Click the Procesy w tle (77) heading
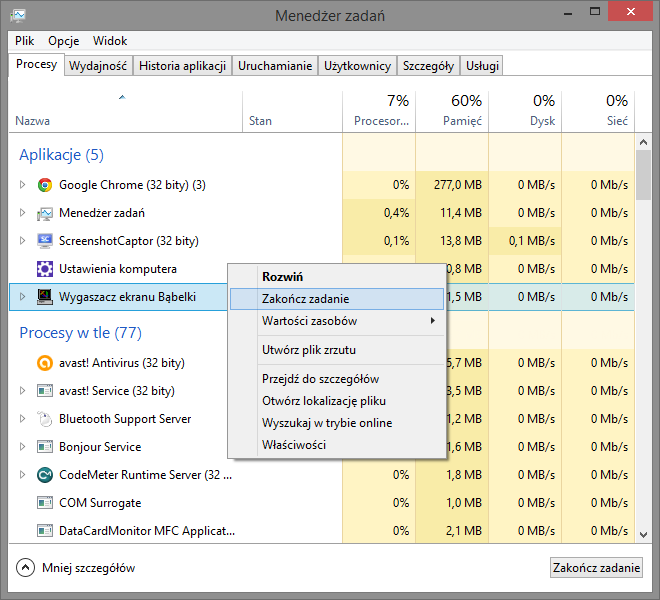Screen dimensions: 660x600 80,333
